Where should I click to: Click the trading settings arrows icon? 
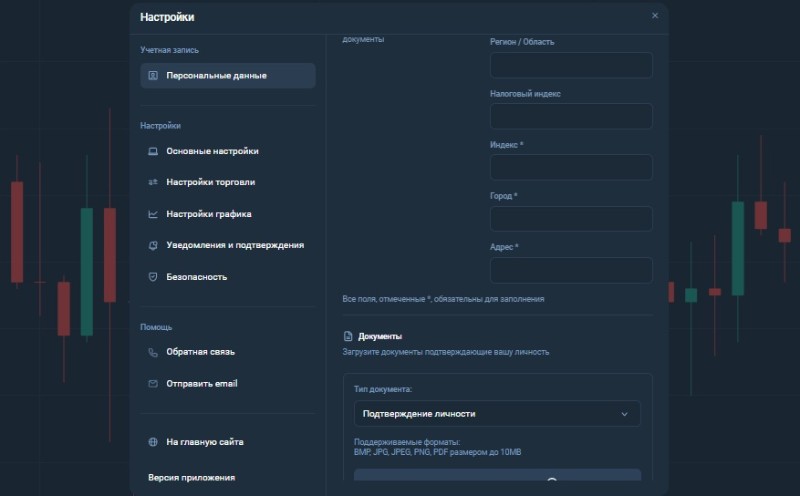click(153, 182)
